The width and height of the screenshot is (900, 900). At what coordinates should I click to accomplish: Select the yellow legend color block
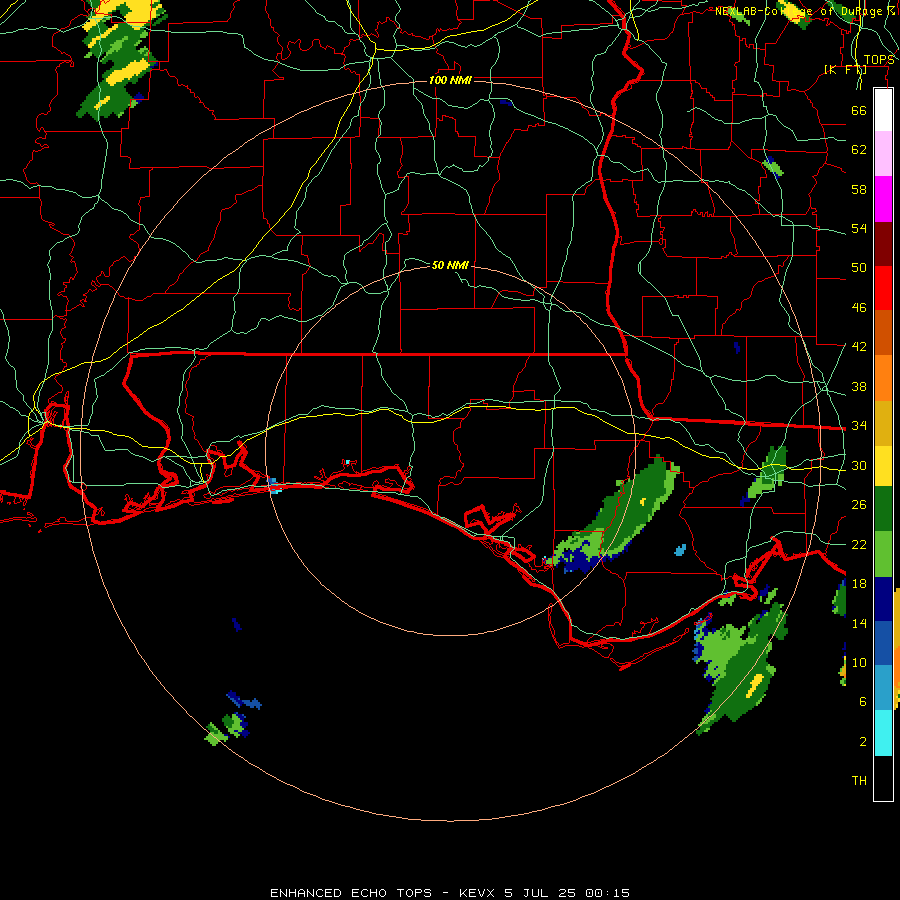pyautogui.click(x=883, y=466)
